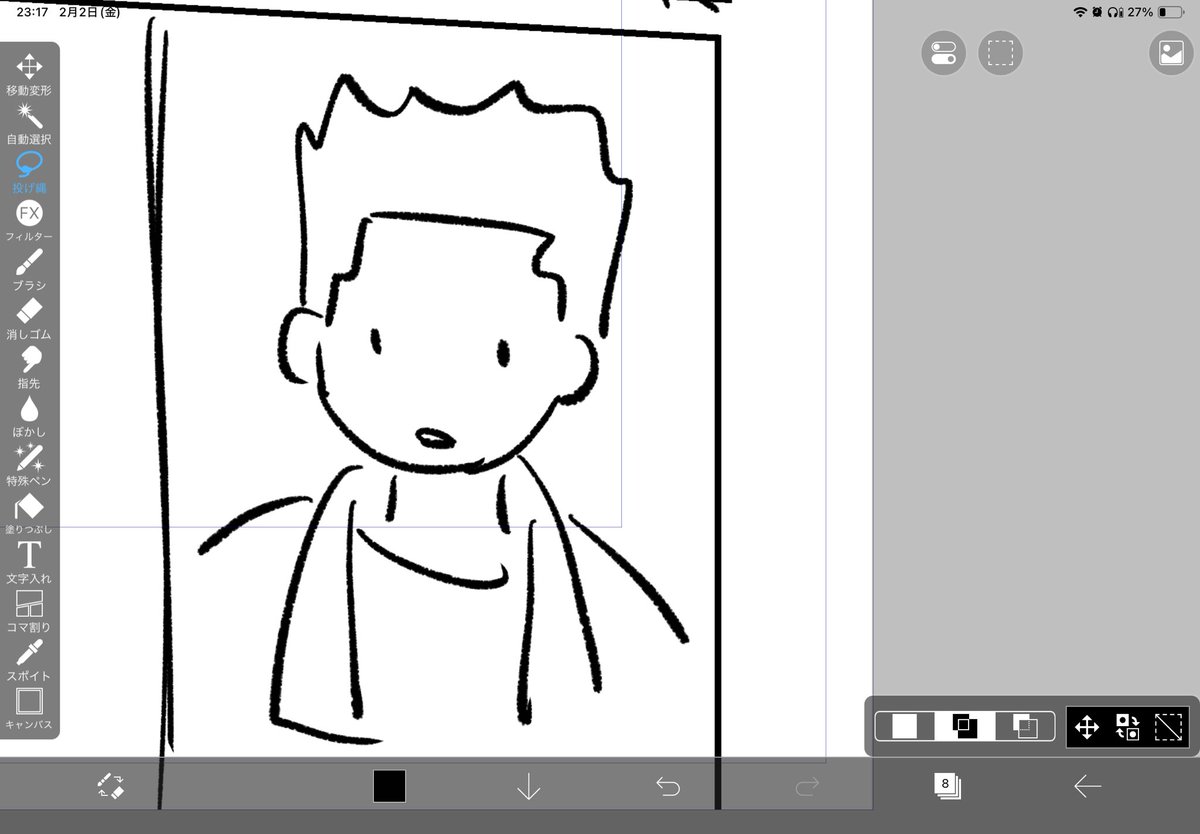Undo the last stroke
The image size is (1200, 834).
pyautogui.click(x=668, y=787)
